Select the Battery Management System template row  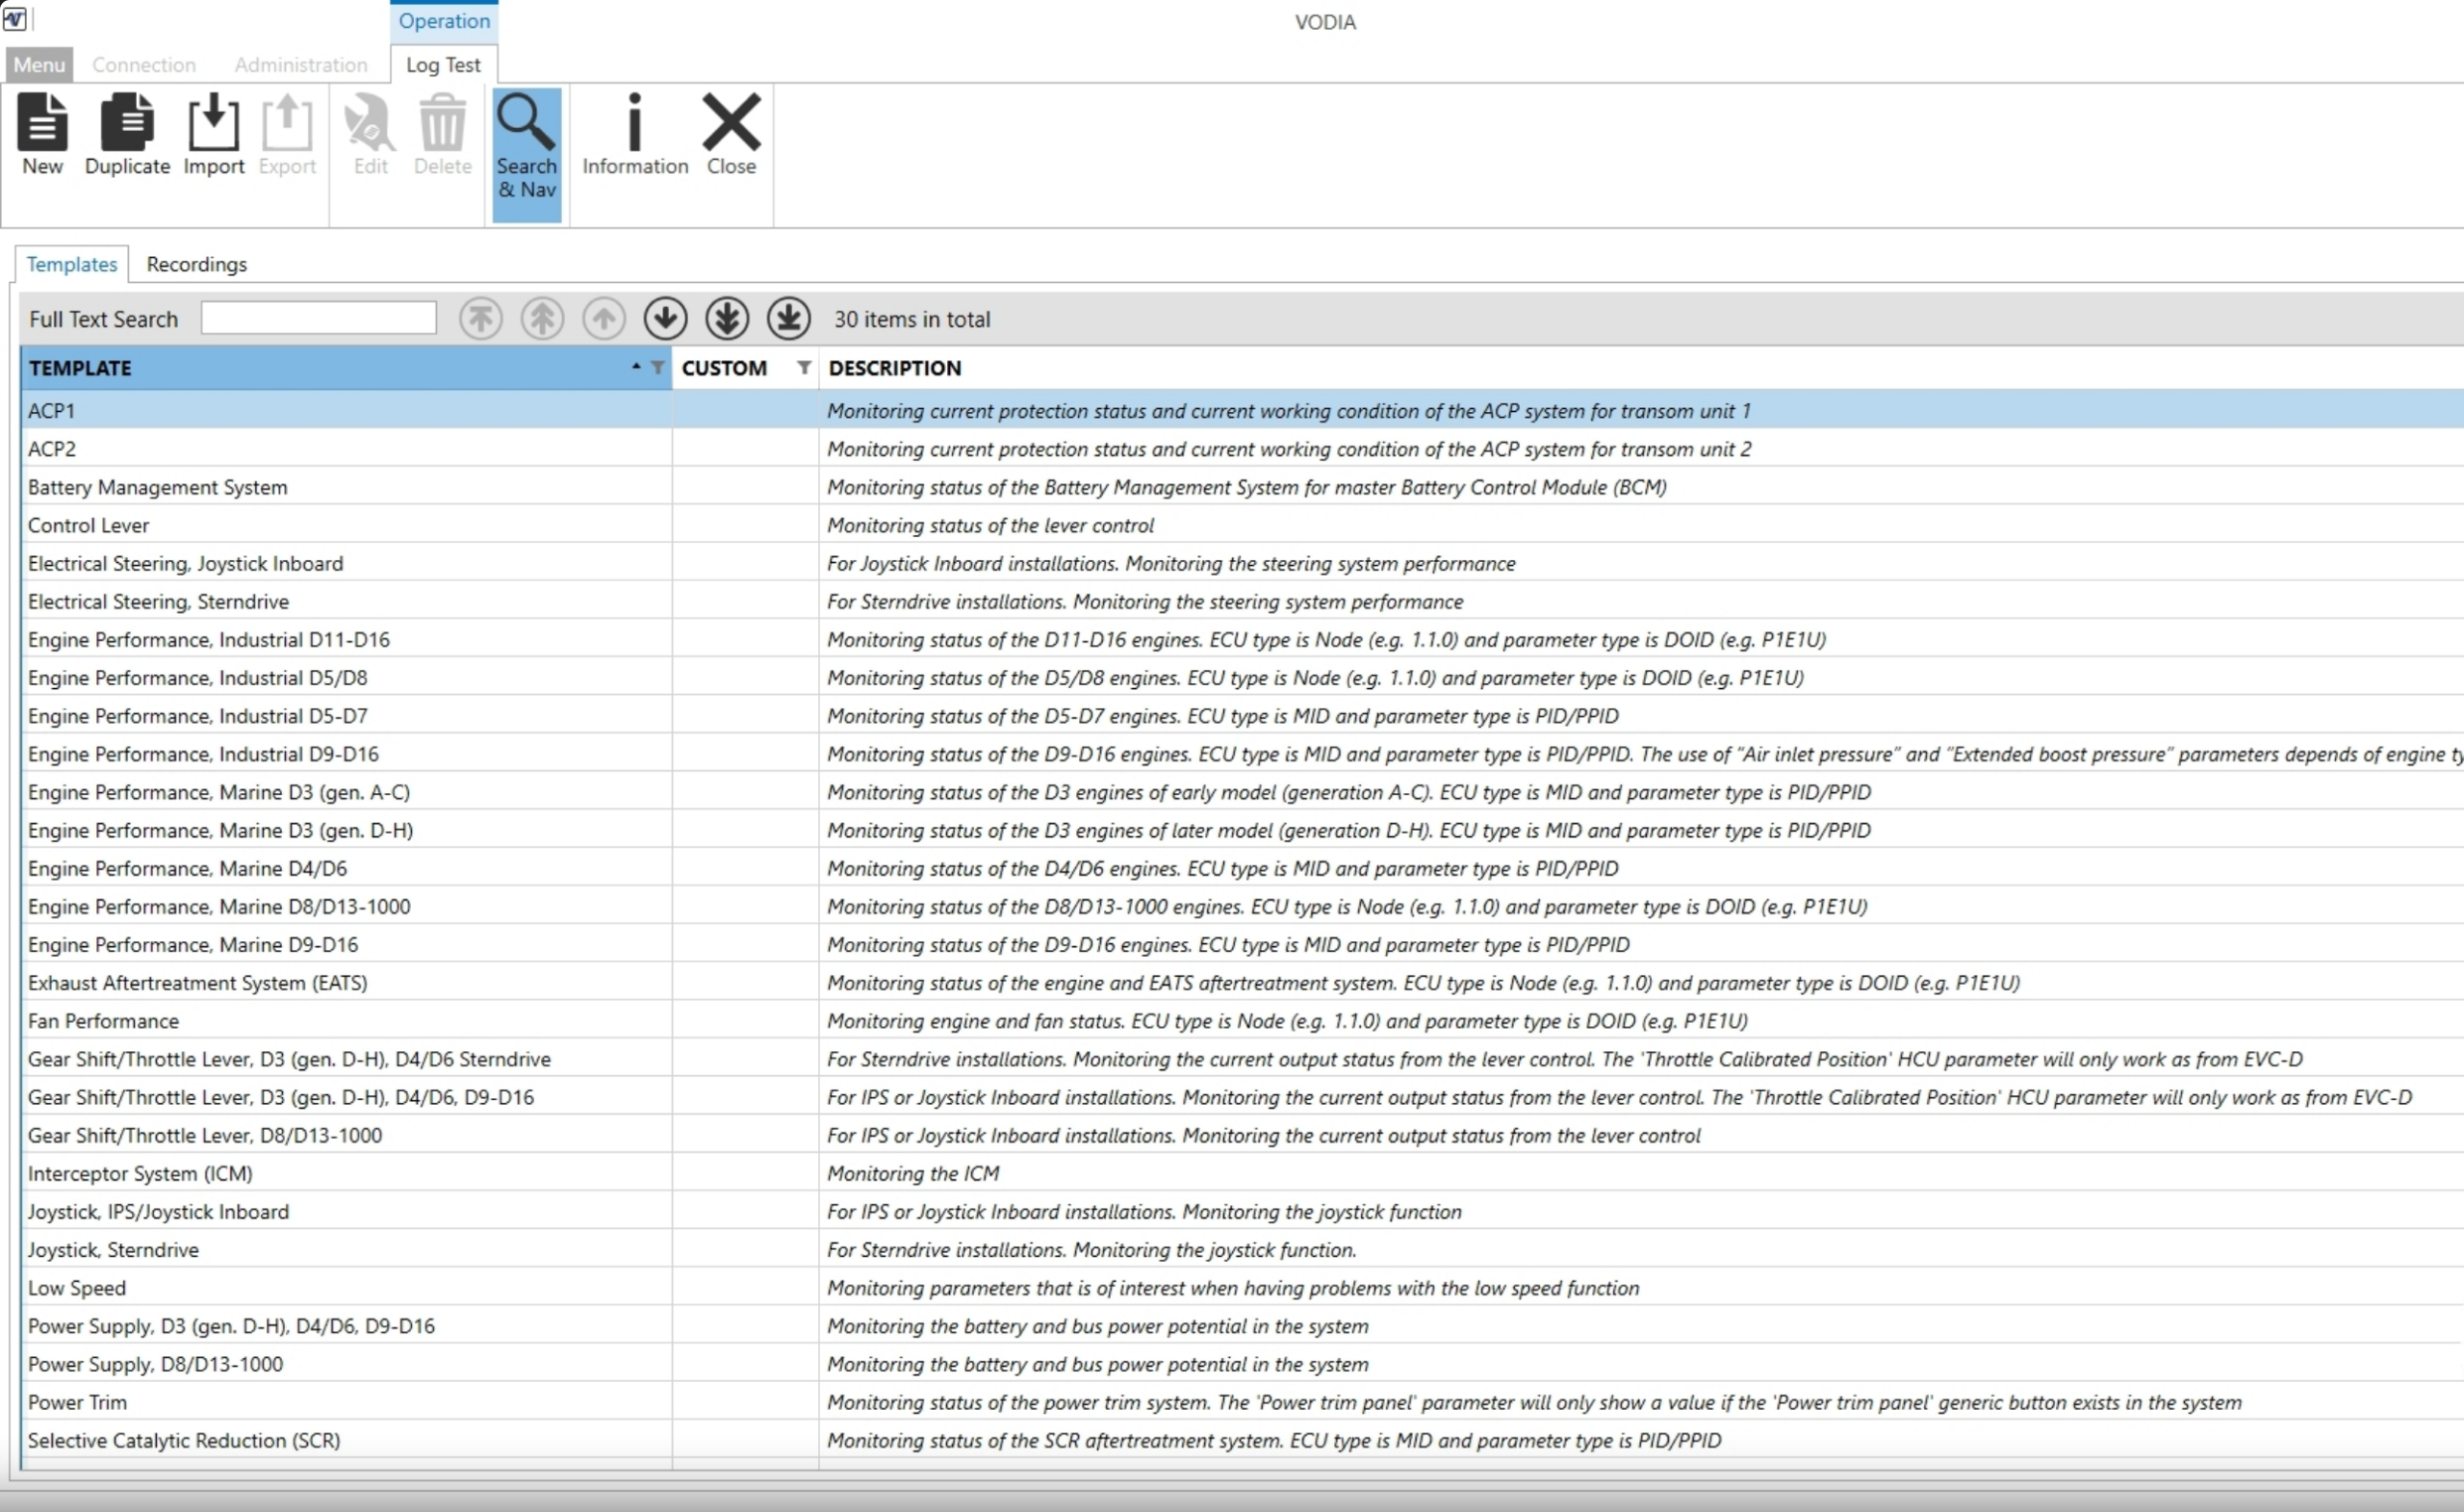tap(157, 487)
